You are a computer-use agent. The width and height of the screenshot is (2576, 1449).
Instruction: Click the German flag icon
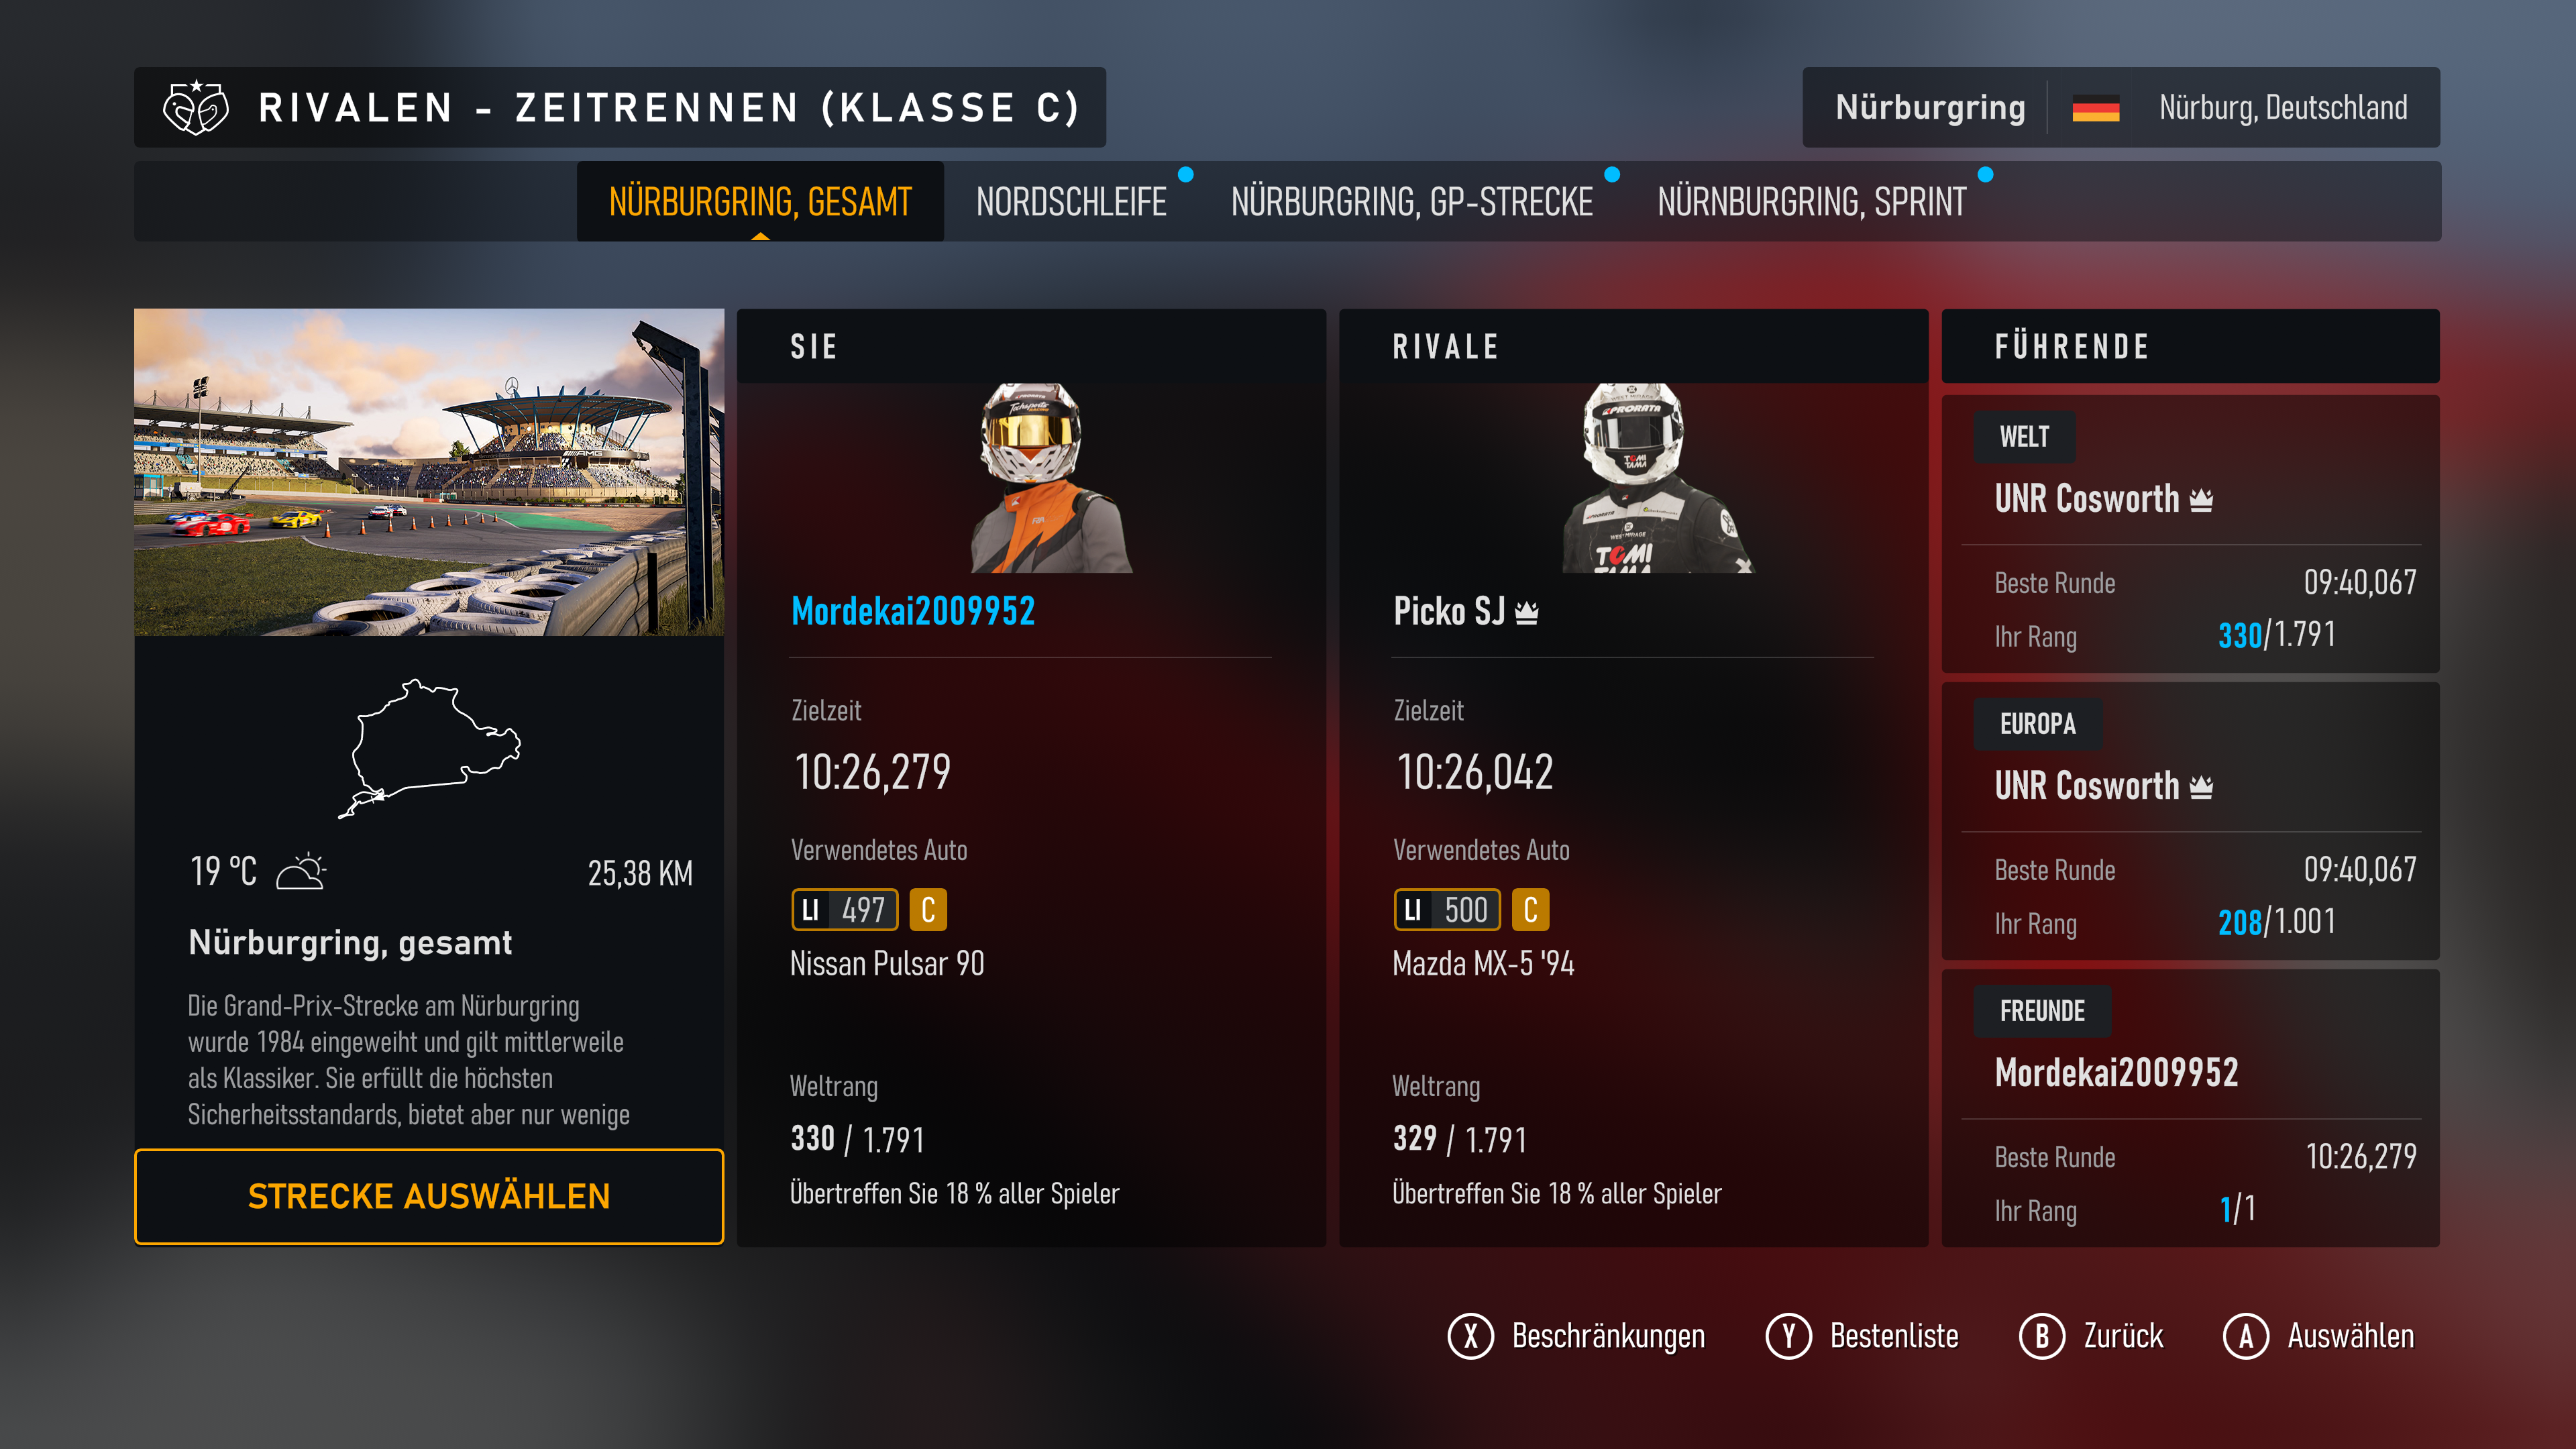(x=2096, y=108)
